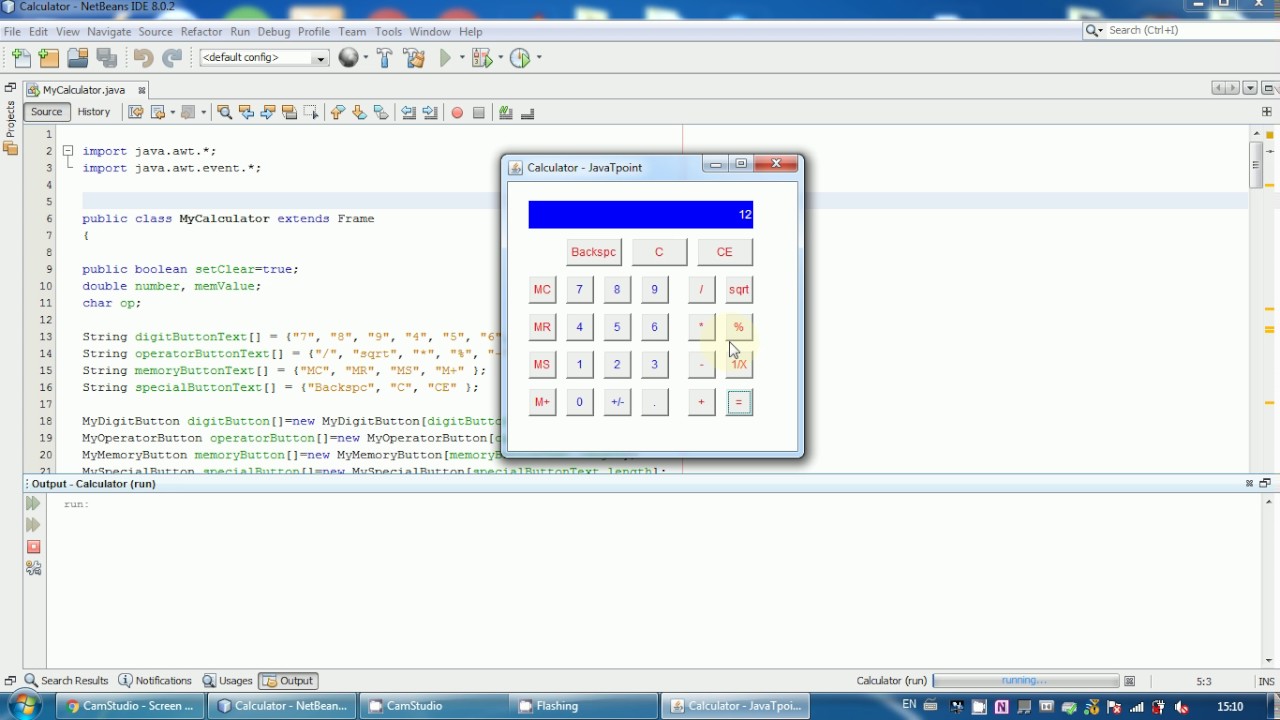The image size is (1280, 720).
Task: Open the Search Results bottom tab
Action: pos(66,681)
